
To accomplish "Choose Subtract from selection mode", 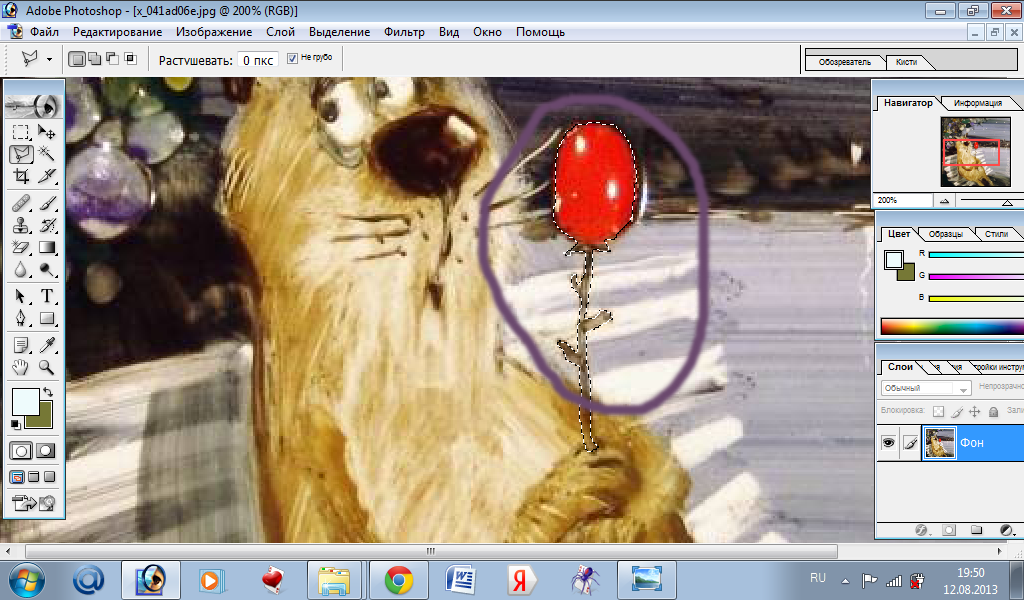I will pyautogui.click(x=112, y=59).
